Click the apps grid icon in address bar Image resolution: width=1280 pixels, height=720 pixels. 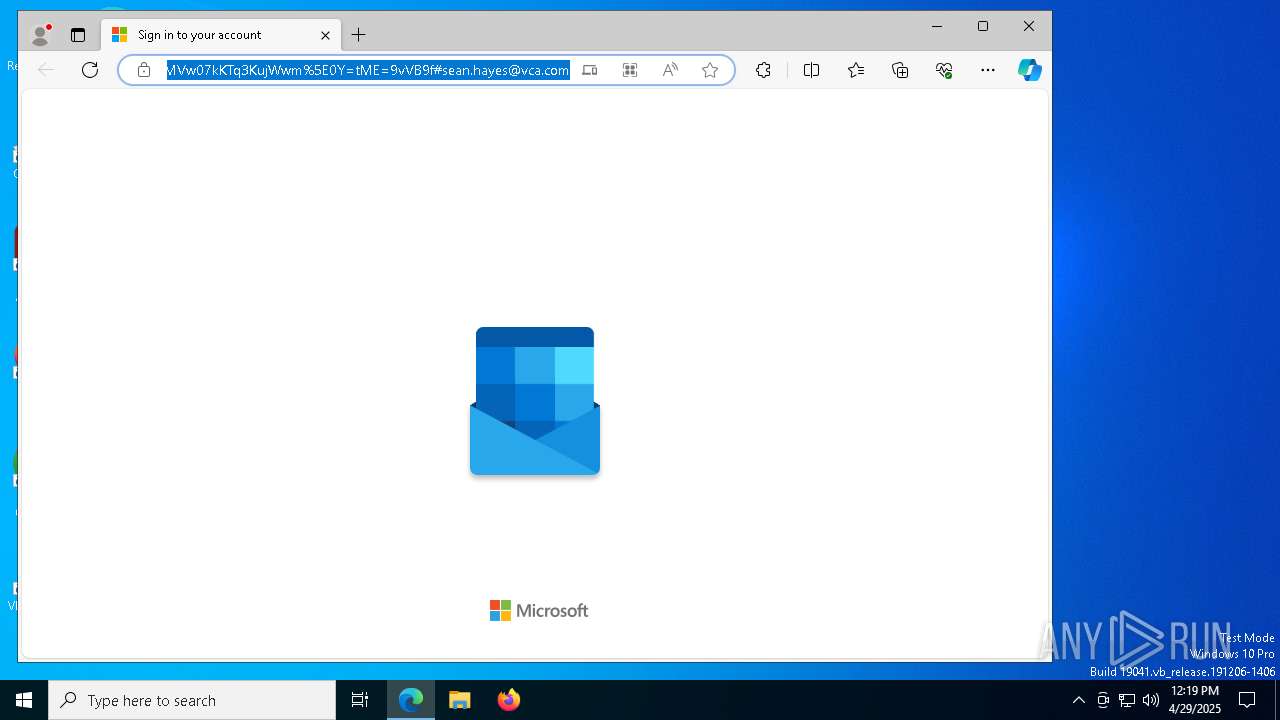(x=630, y=70)
